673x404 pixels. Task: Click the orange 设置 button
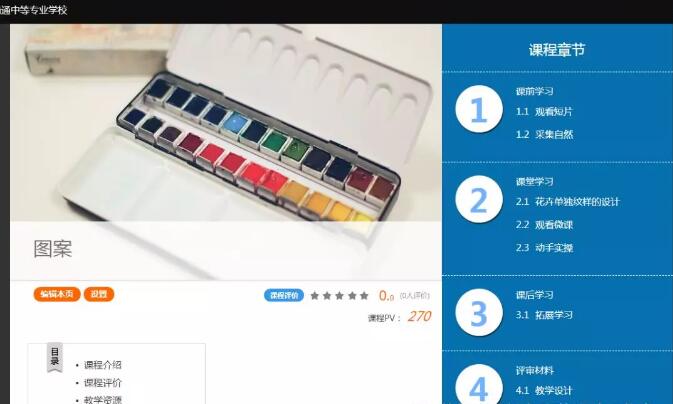(x=99, y=294)
